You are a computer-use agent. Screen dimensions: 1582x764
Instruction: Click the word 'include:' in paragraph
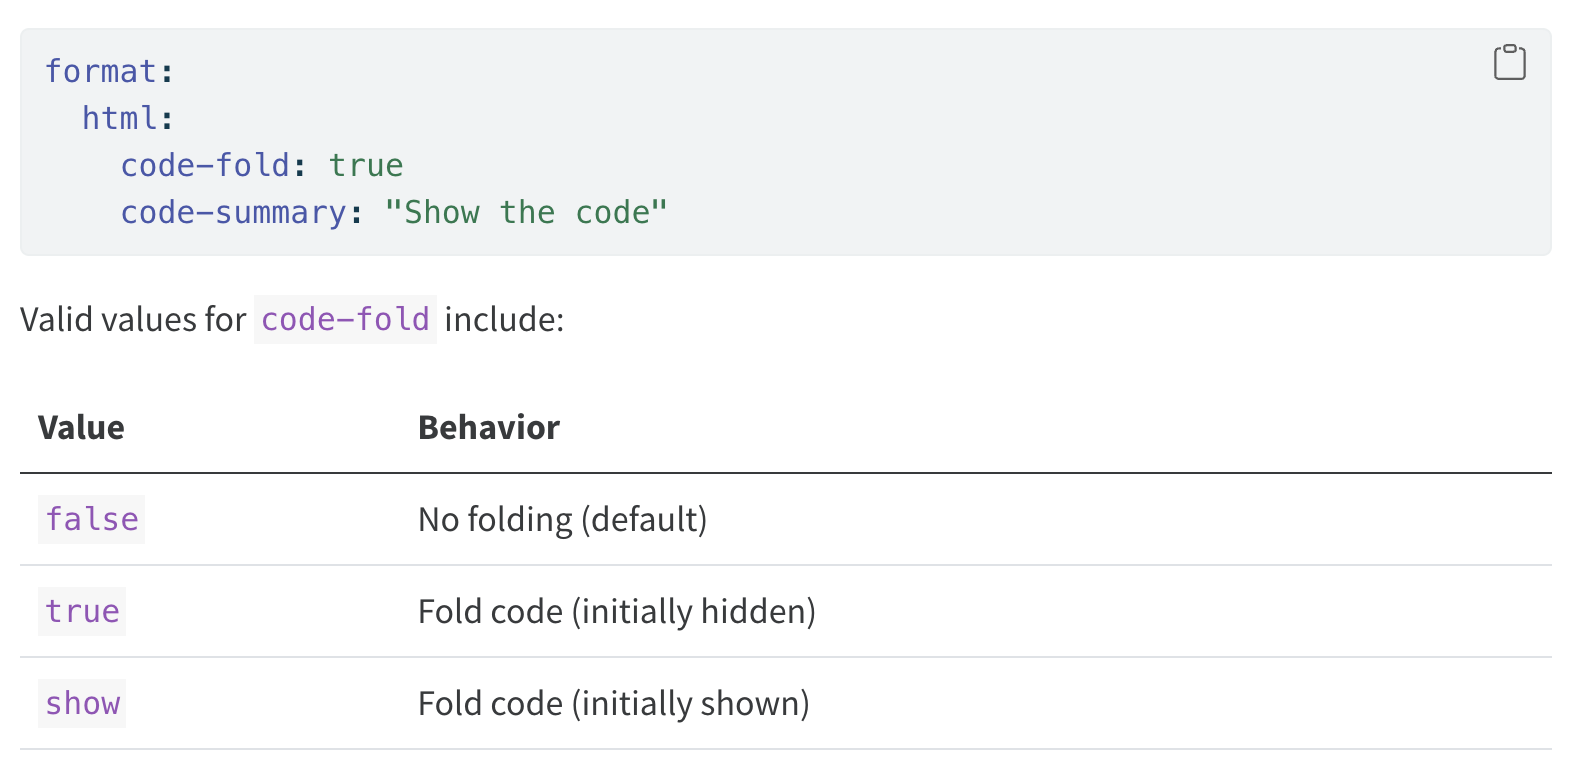(x=504, y=320)
